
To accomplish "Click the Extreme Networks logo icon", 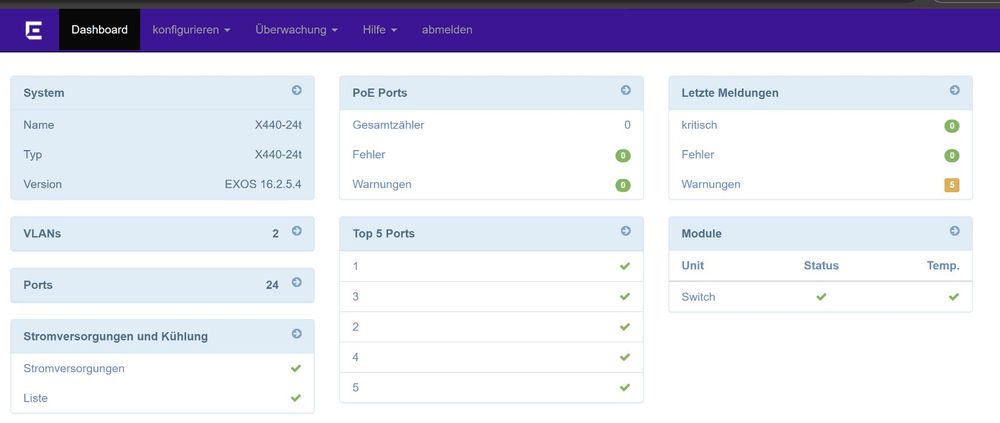I will coord(34,30).
